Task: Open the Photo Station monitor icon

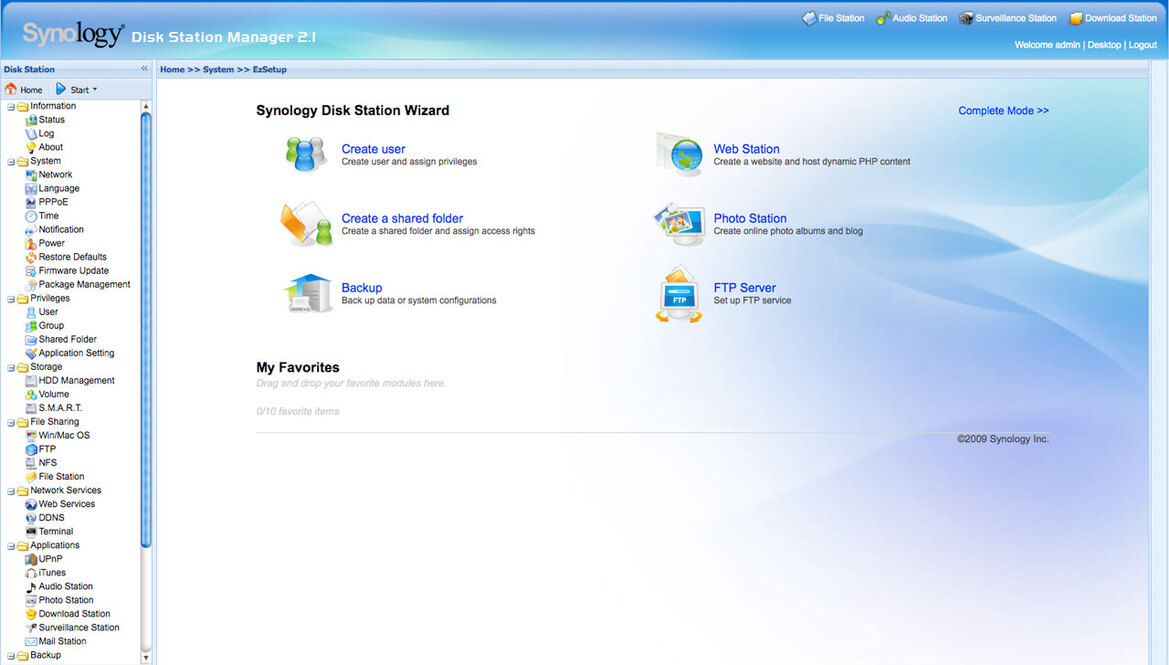Action: (x=679, y=224)
